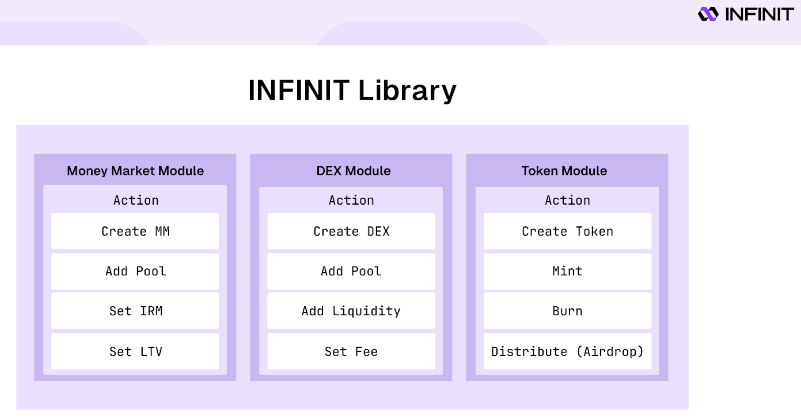Click Add Pool in Money Market Module

(x=135, y=271)
